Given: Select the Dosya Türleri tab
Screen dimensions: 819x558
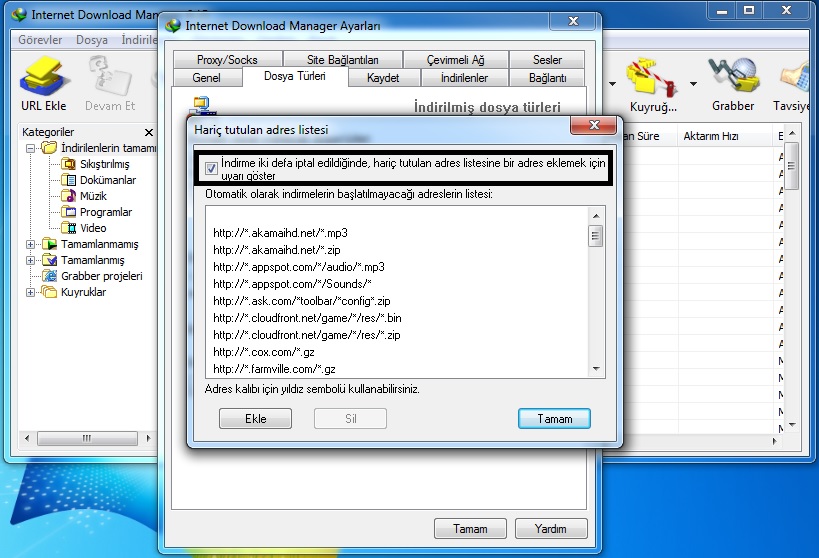Looking at the screenshot, I should click(295, 76).
